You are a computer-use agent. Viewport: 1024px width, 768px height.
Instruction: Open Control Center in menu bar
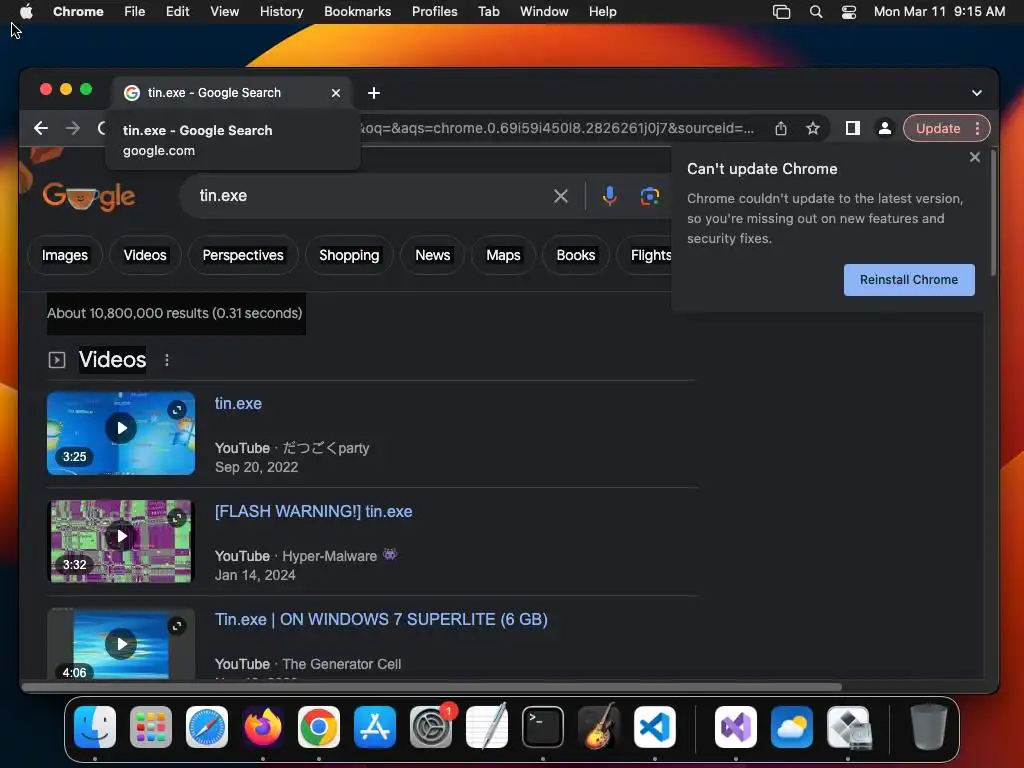[848, 12]
